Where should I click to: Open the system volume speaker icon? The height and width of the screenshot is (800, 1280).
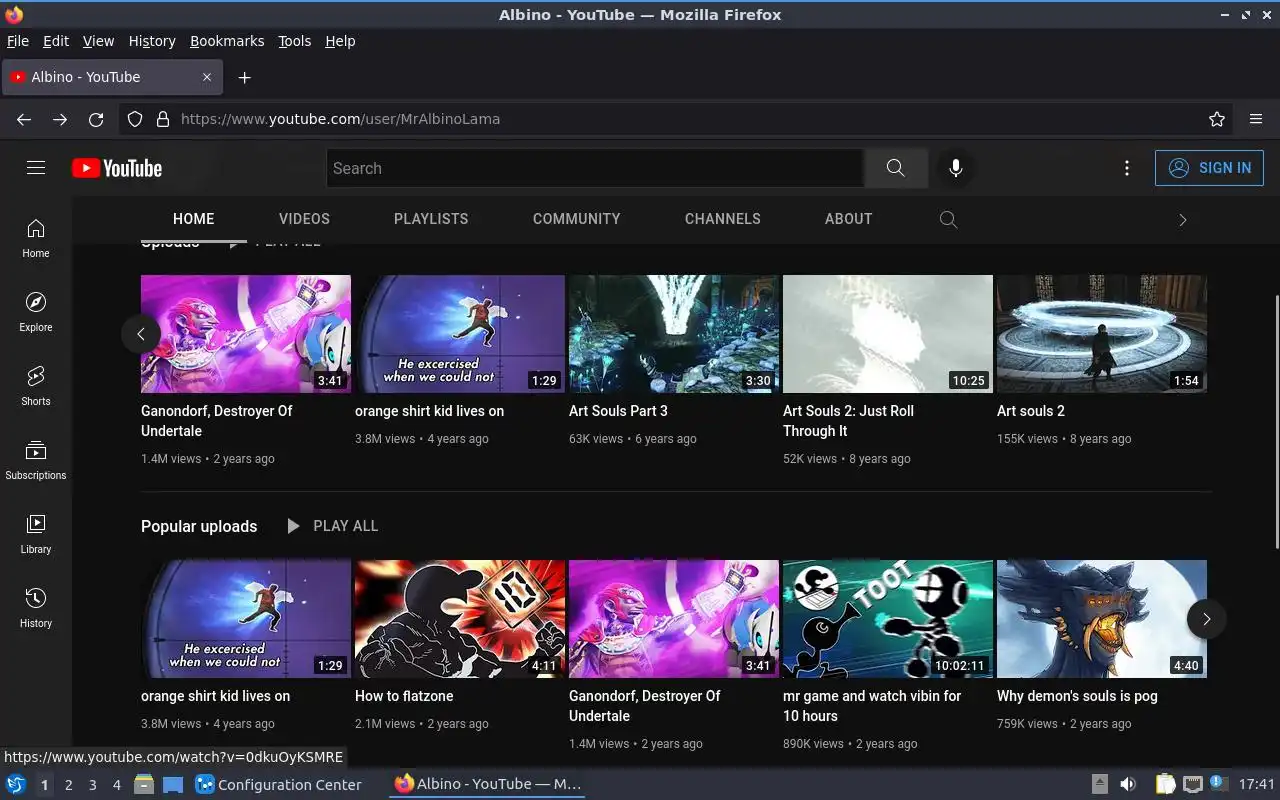(x=1128, y=784)
